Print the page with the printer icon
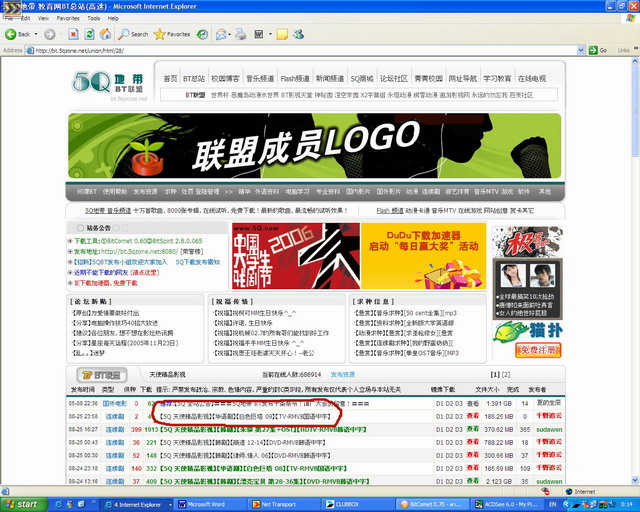Image resolution: width=640 pixels, height=512 pixels. coord(241,34)
